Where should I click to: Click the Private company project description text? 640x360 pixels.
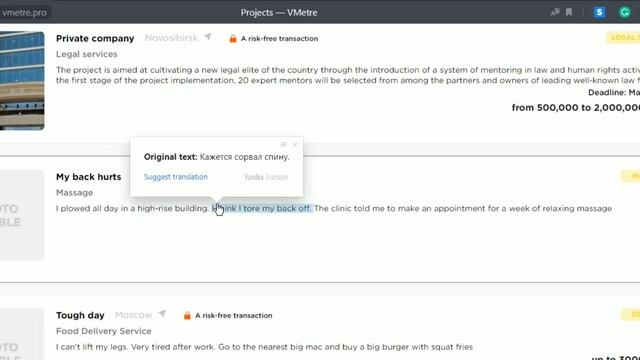click(348, 75)
